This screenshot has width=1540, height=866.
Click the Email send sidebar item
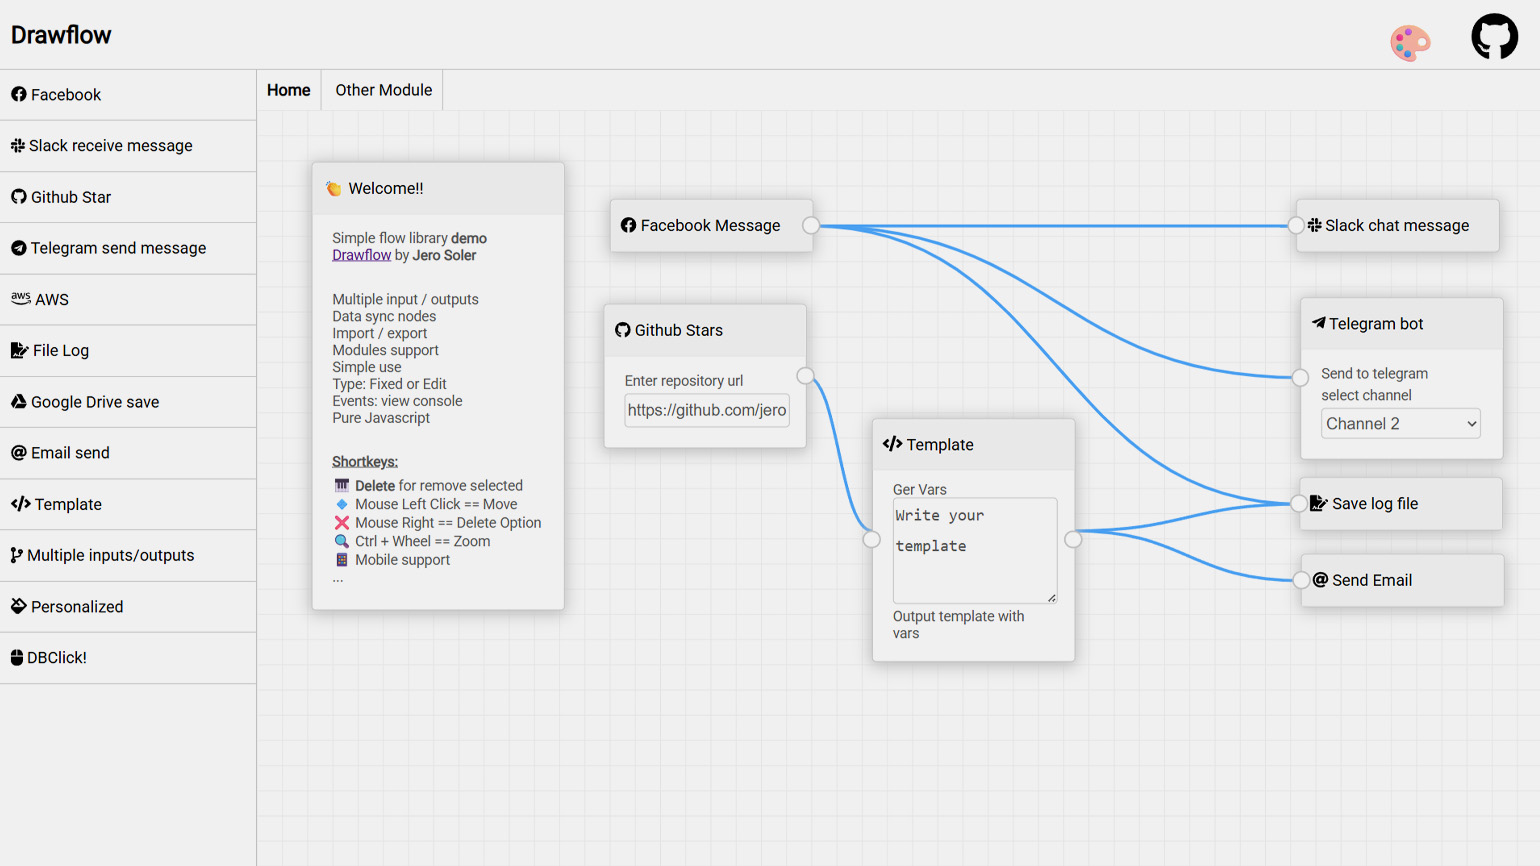pyautogui.click(x=70, y=453)
